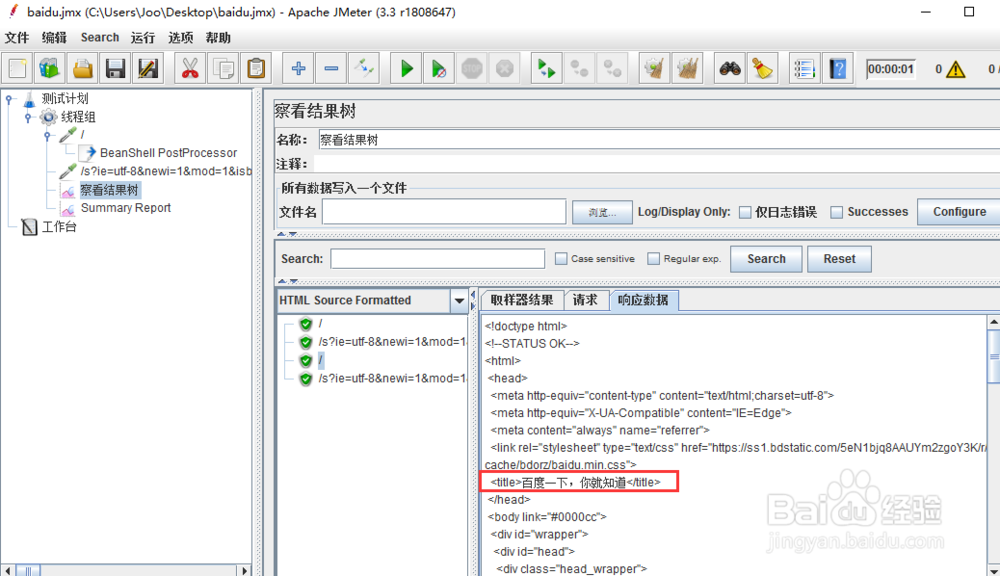The width and height of the screenshot is (1000, 576).
Task: Click the Reset button
Action: click(x=839, y=258)
